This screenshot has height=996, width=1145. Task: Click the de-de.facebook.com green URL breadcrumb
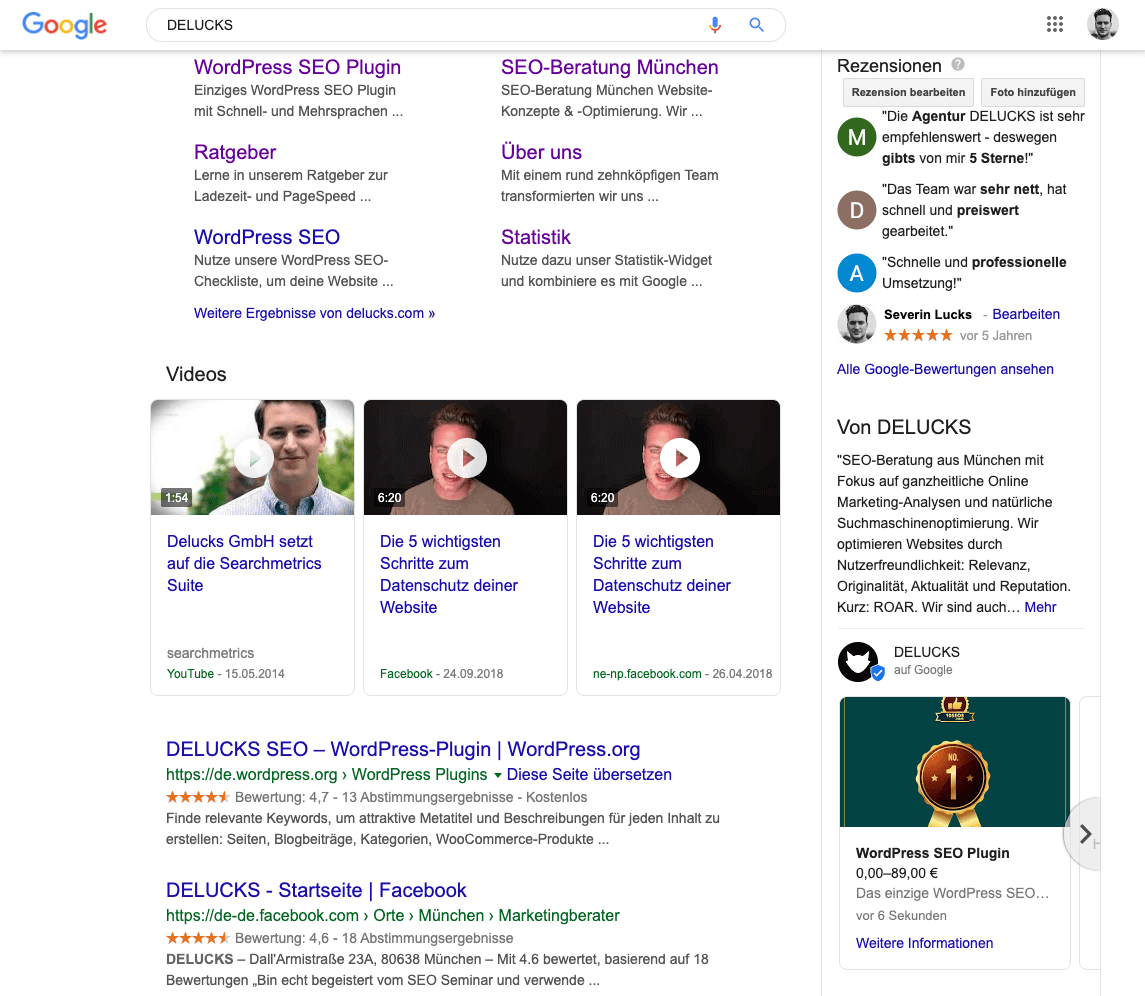click(393, 915)
